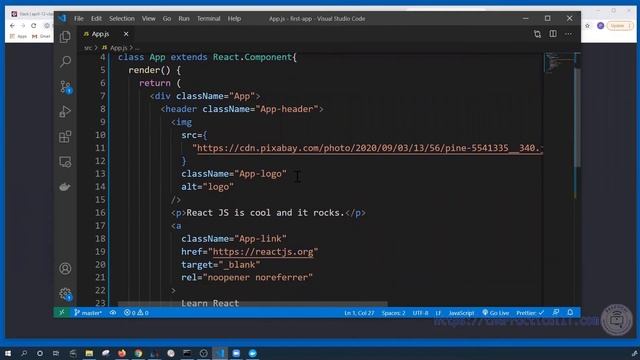This screenshot has height=360, width=640.
Task: Open the Help menu
Action: point(234,19)
